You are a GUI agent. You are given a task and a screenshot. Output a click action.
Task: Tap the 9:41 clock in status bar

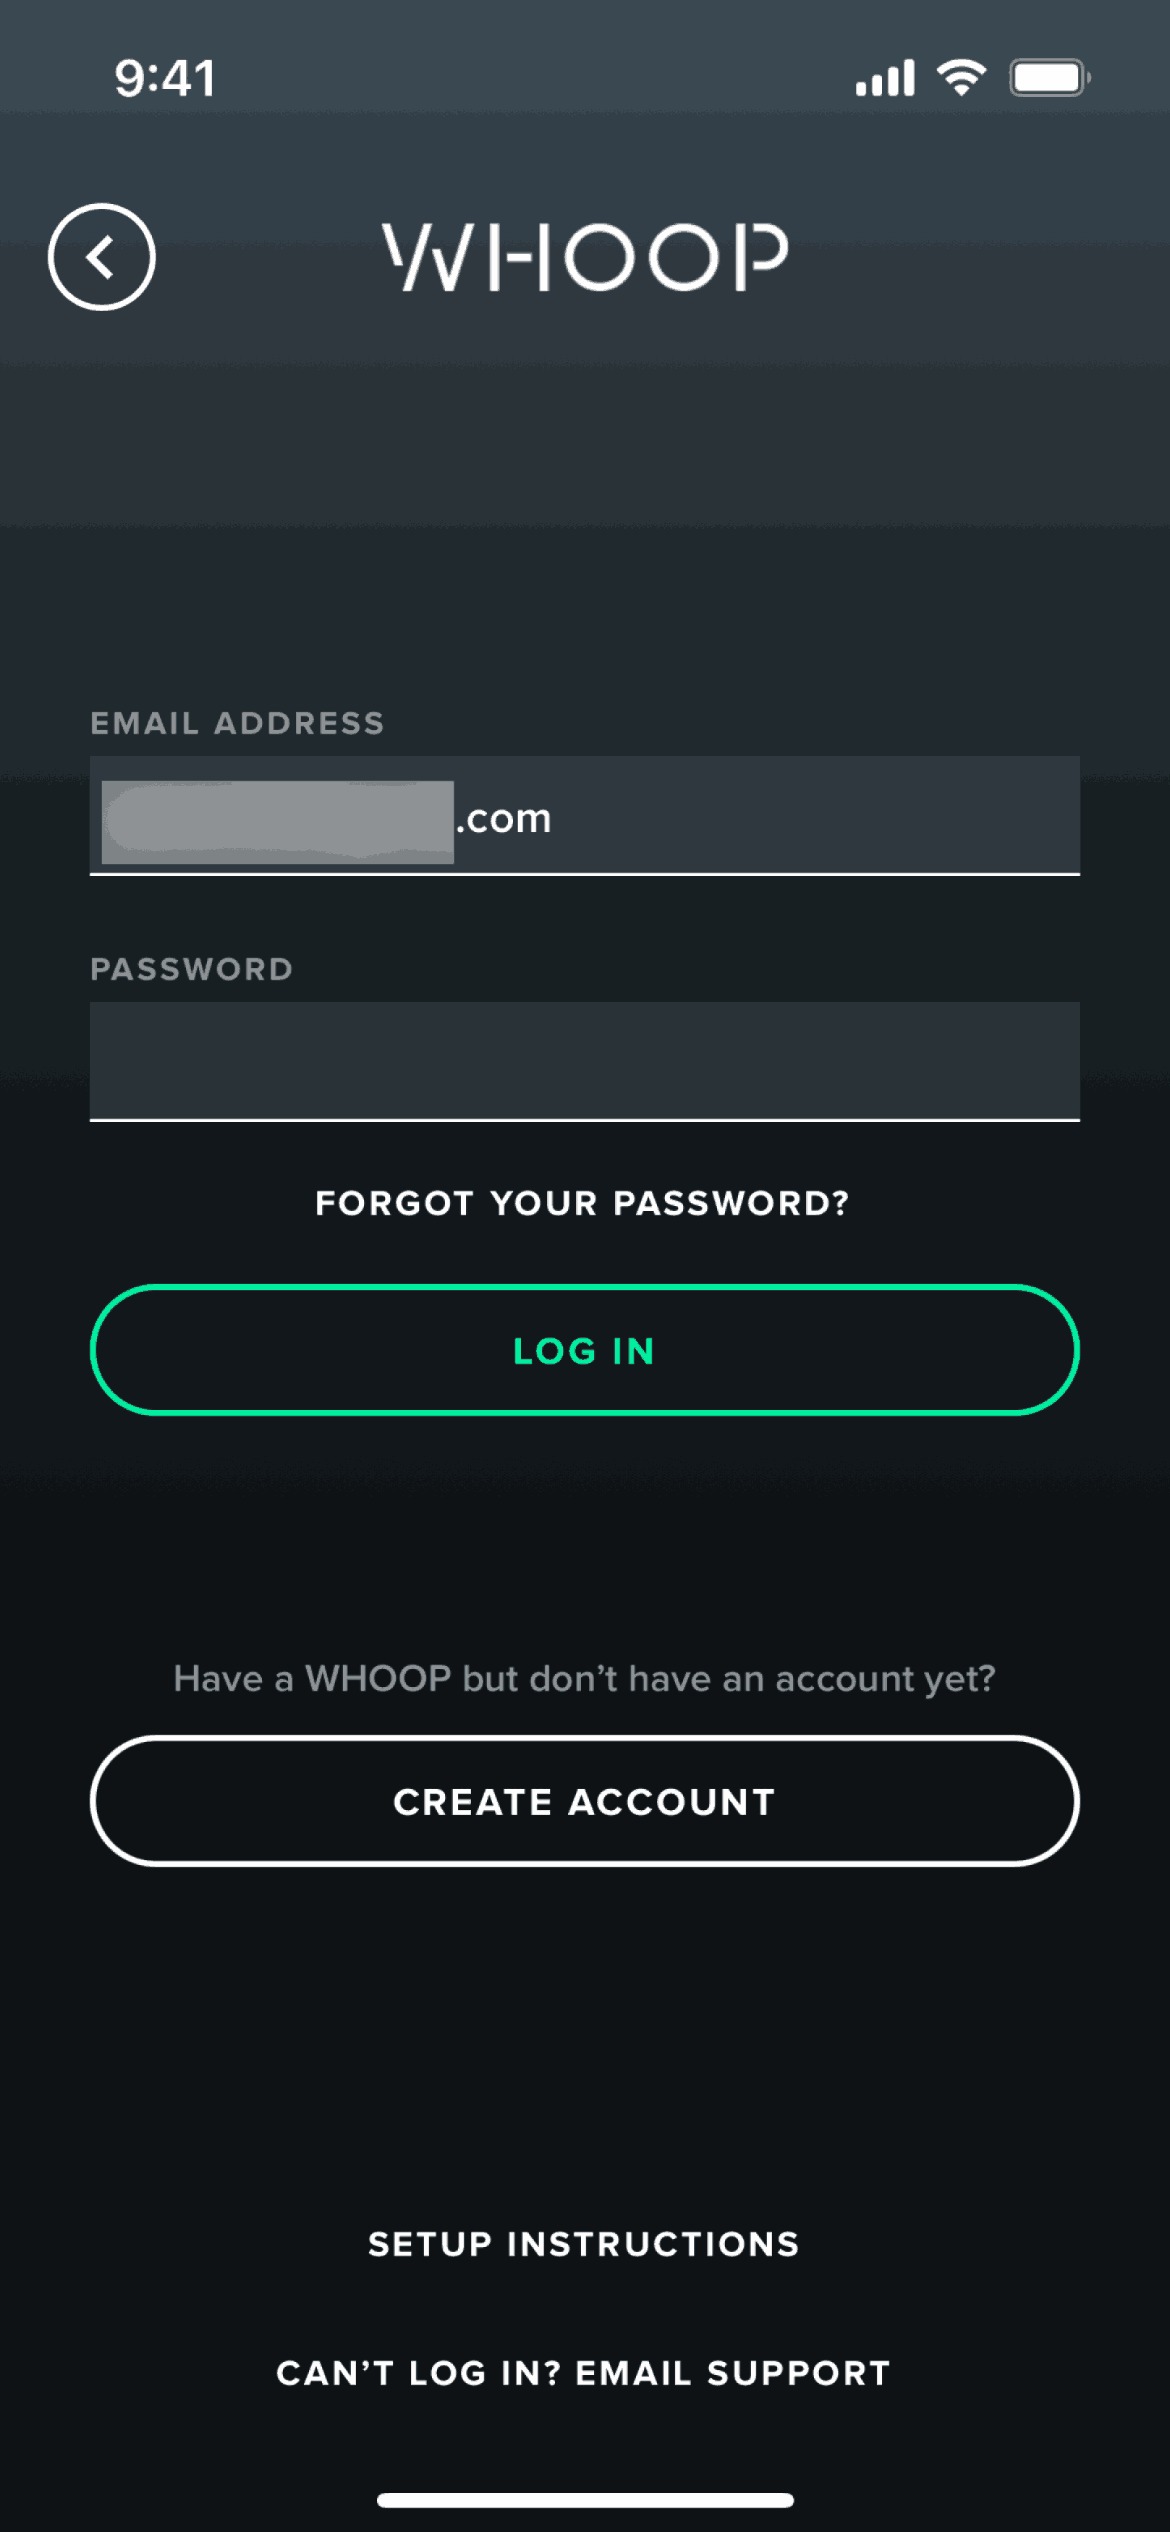point(165,79)
